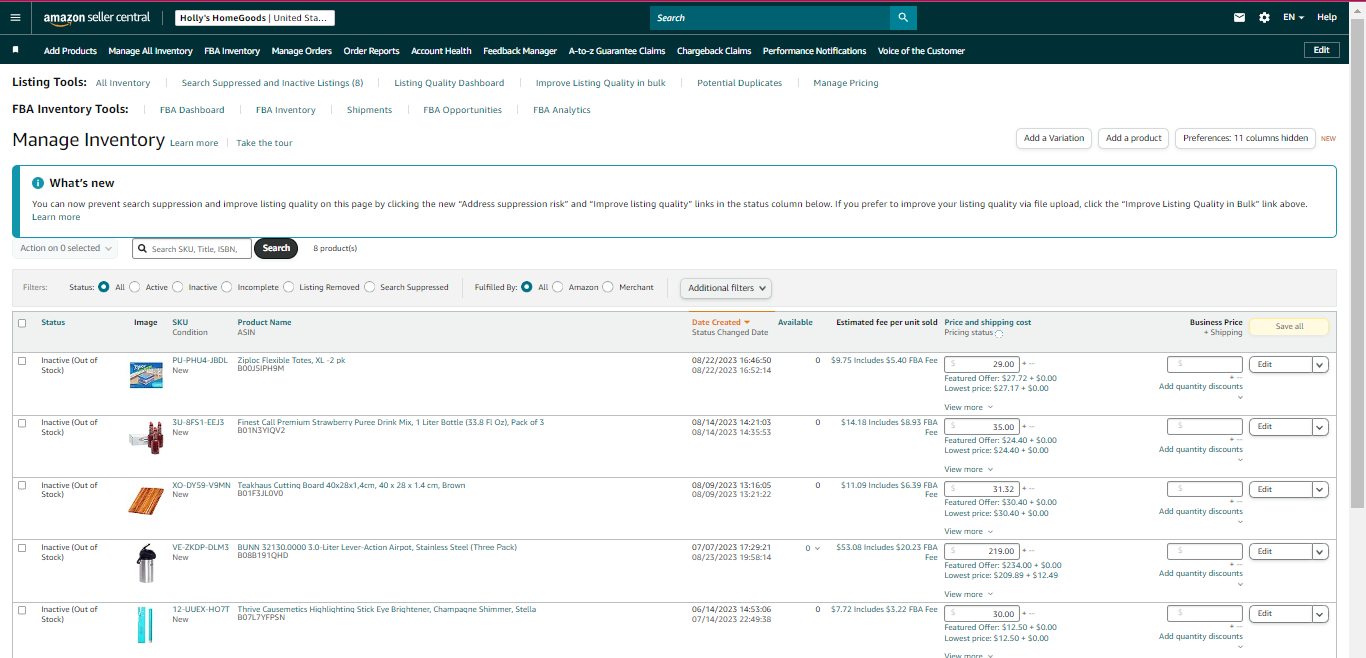Viewport: 1366px width, 658px height.
Task: Open the EN language dropdown
Action: click(1294, 18)
